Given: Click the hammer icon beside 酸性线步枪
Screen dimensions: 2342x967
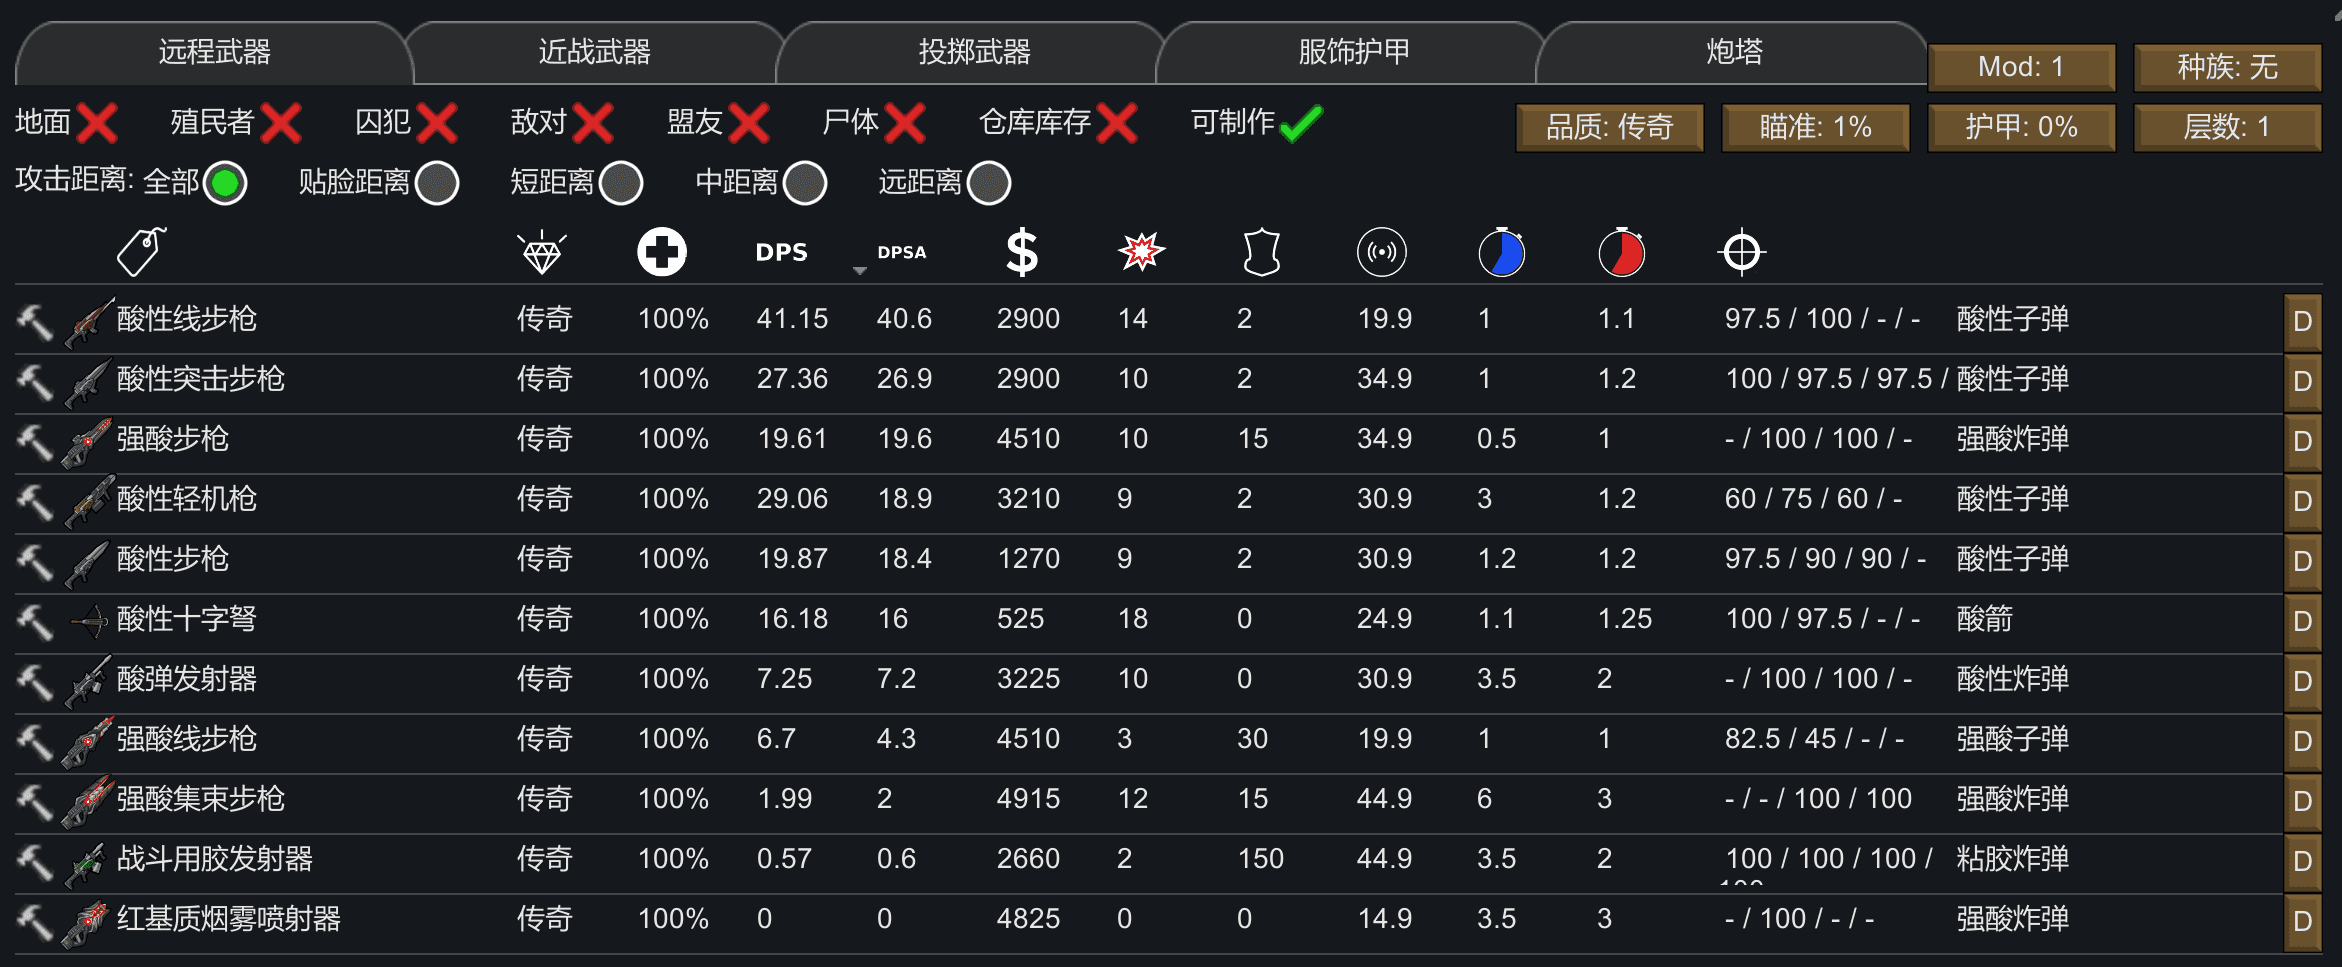Looking at the screenshot, I should 35,321.
